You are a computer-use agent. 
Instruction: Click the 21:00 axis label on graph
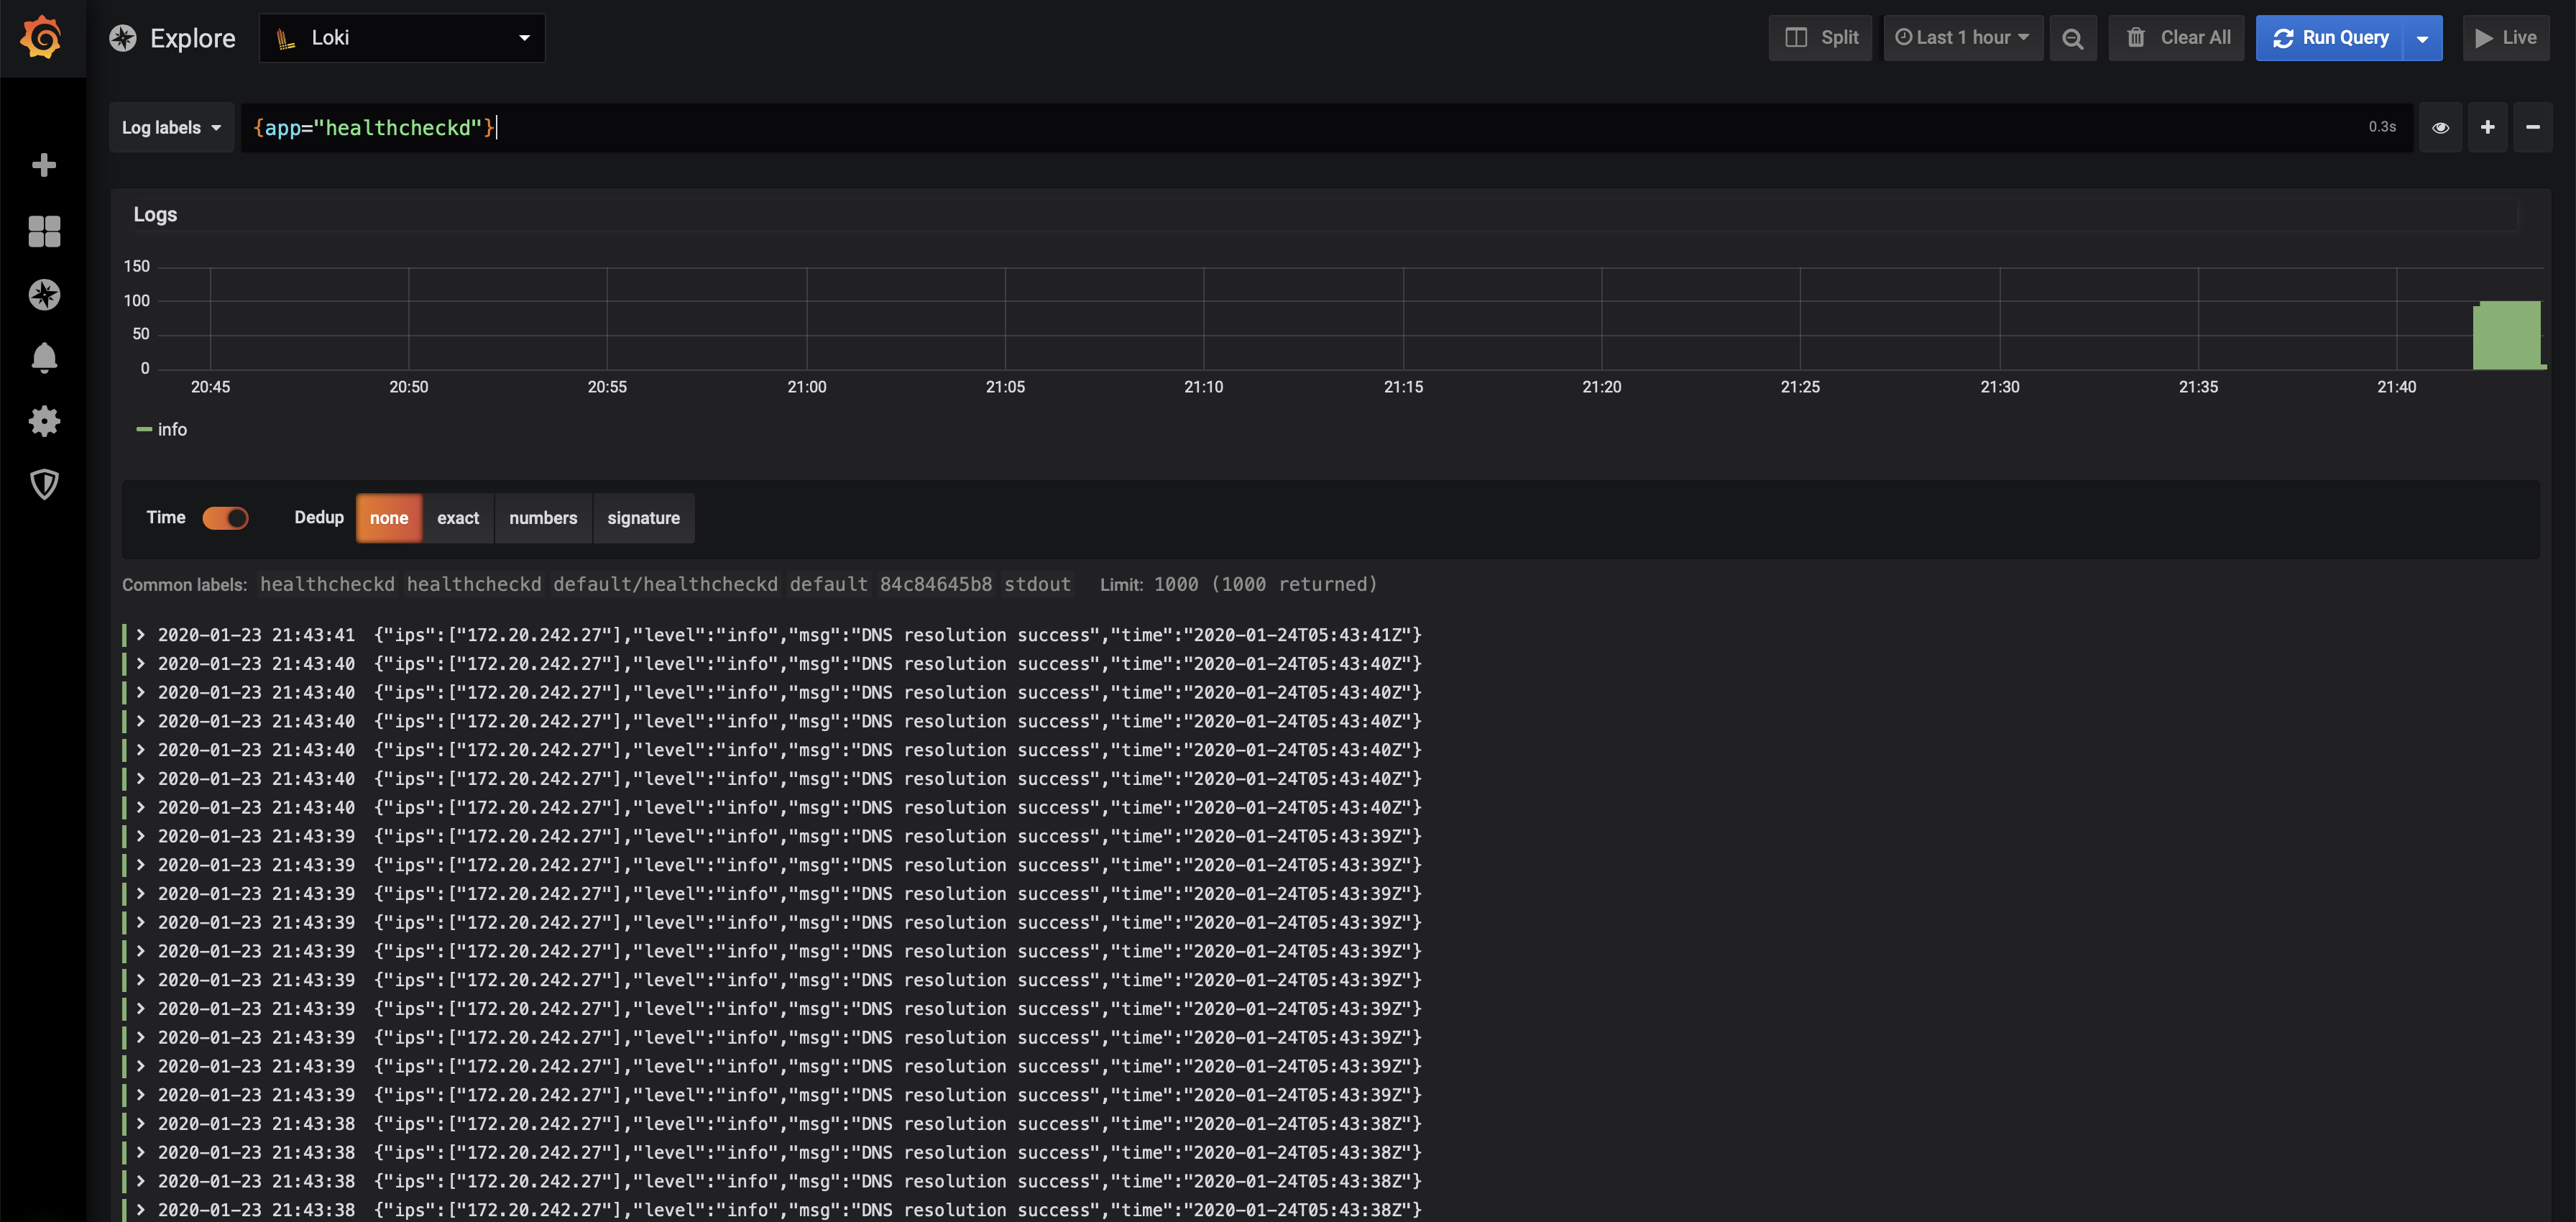[807, 387]
